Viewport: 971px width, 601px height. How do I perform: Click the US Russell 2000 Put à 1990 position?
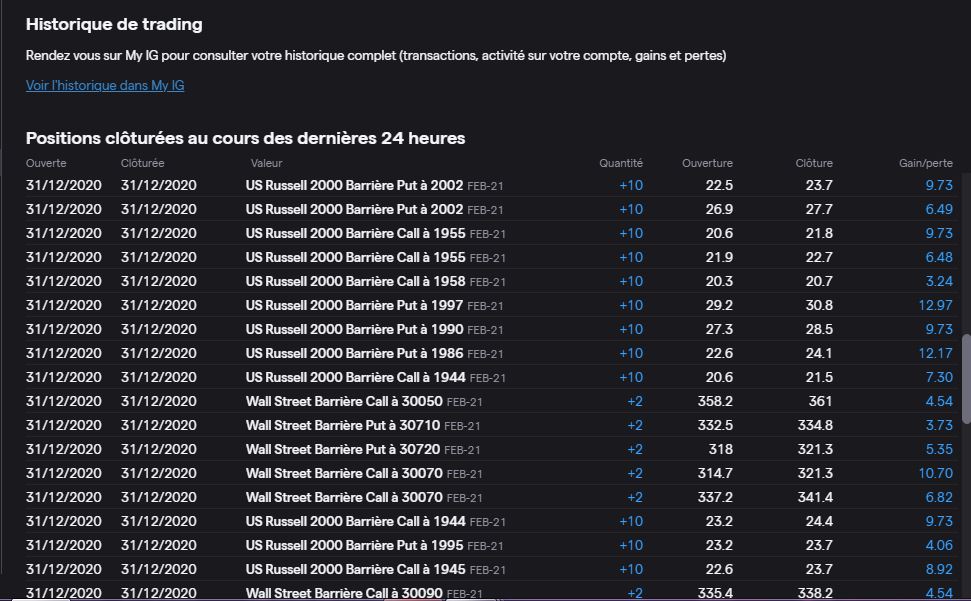click(x=354, y=329)
